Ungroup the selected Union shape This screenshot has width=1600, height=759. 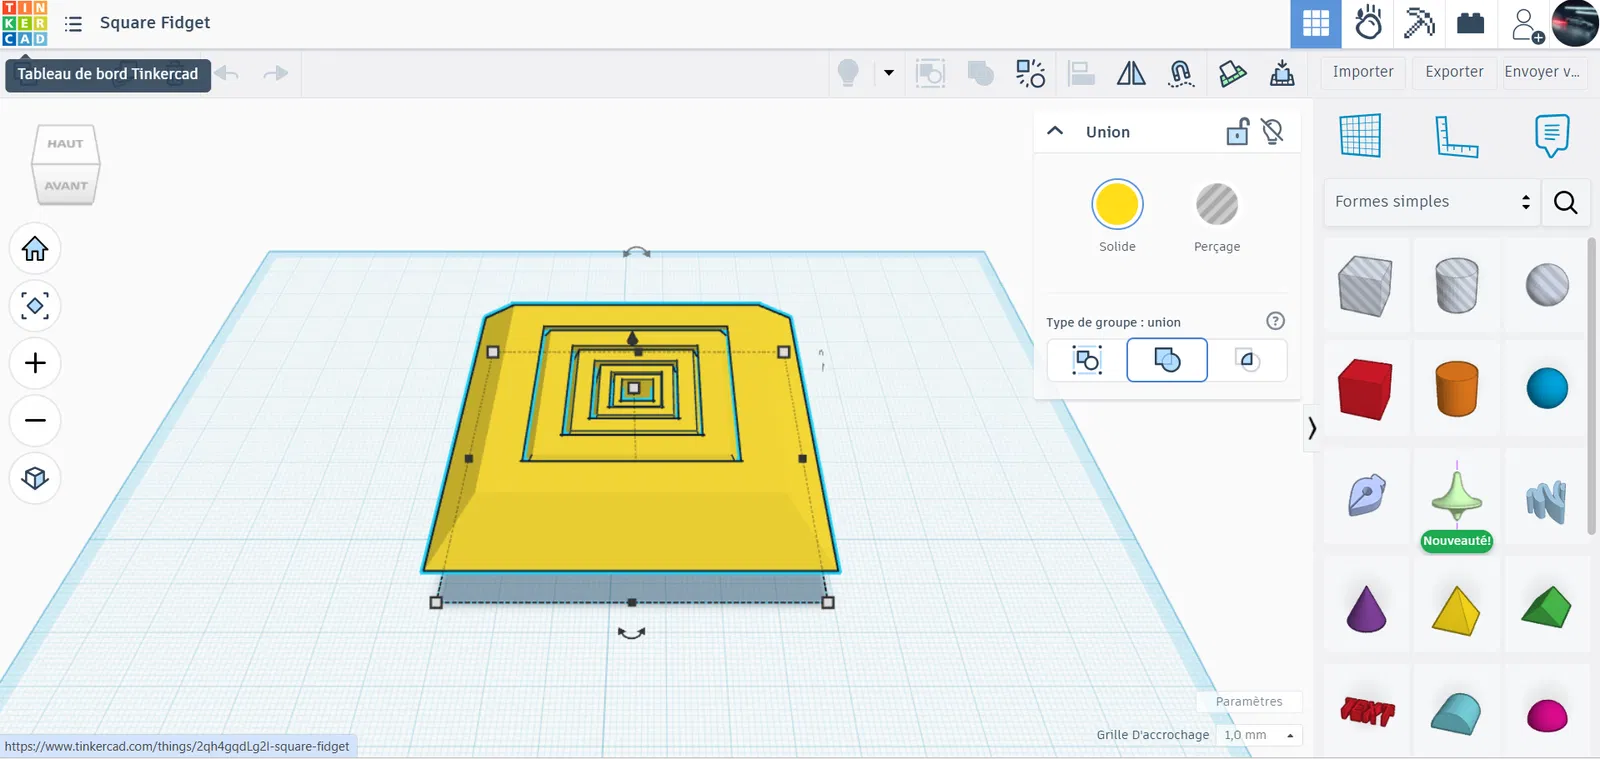point(1030,73)
